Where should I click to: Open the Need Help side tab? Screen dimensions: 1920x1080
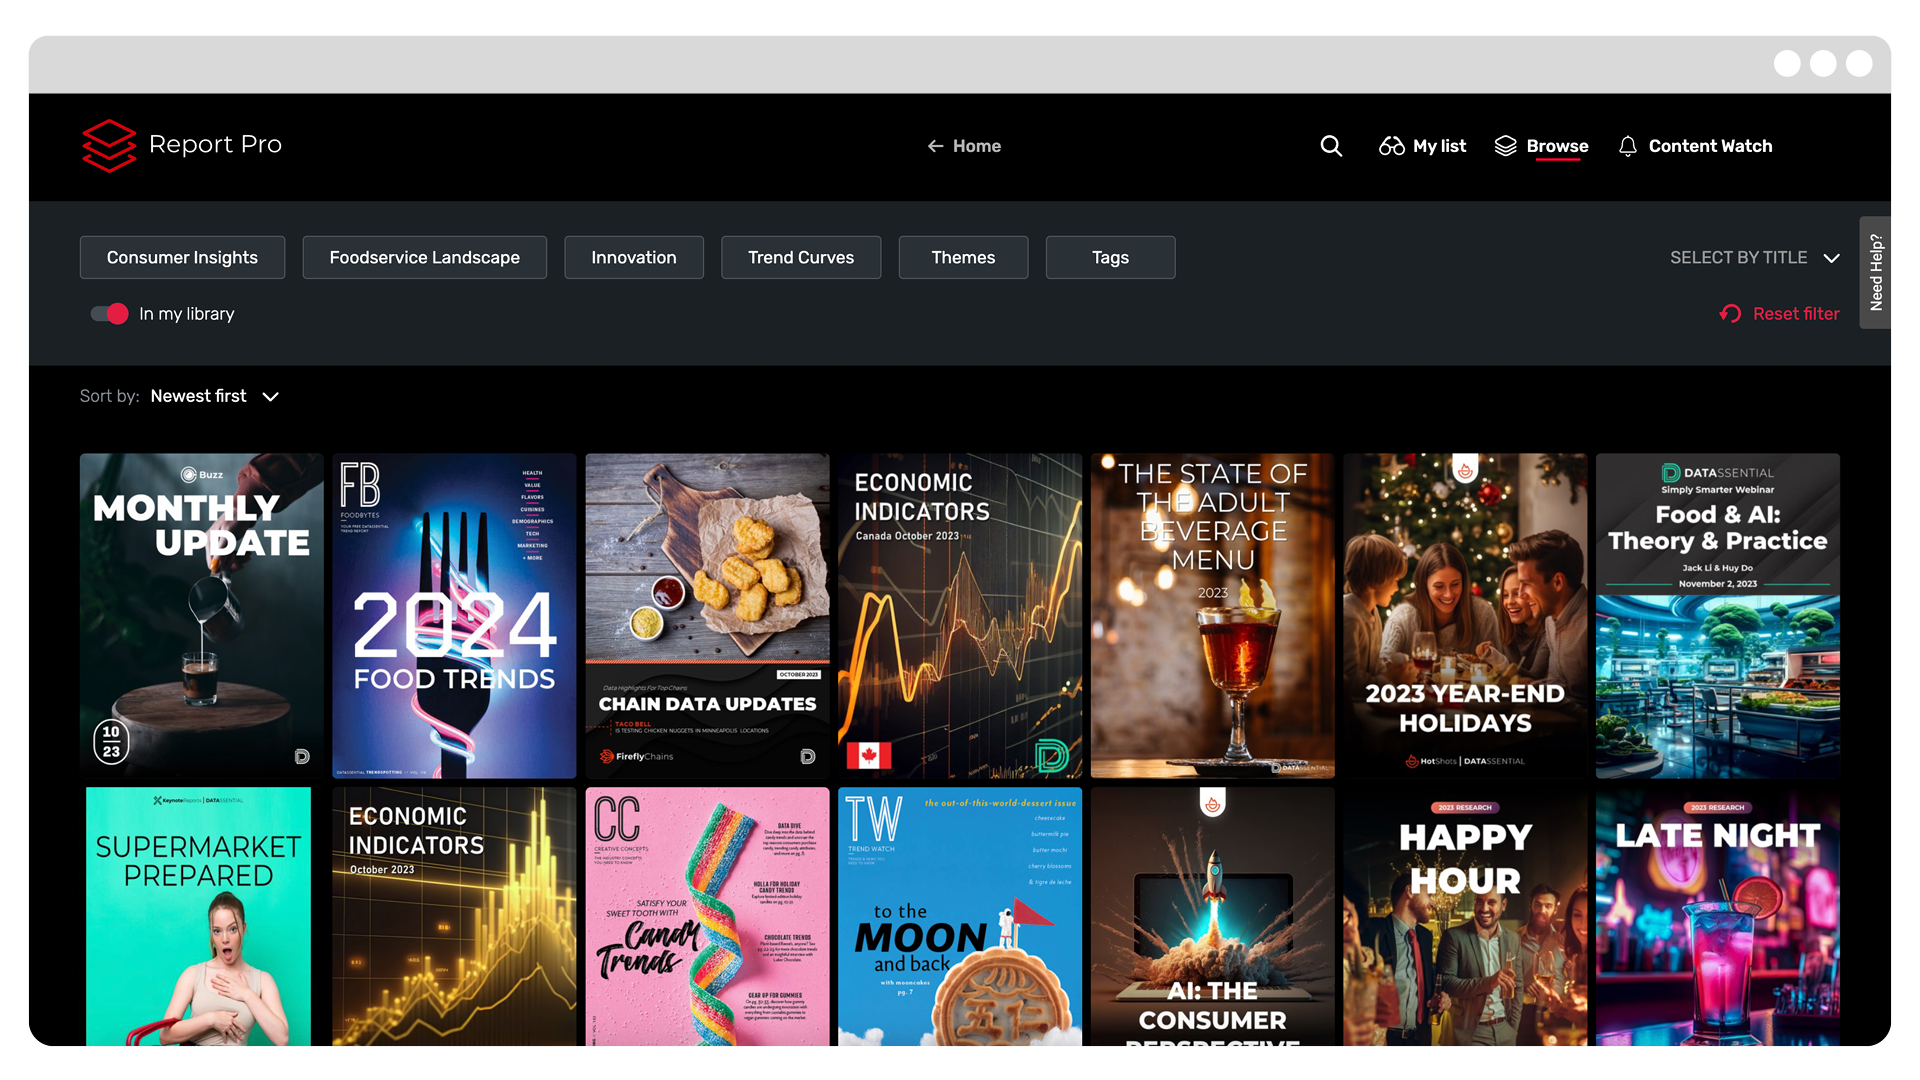1876,272
